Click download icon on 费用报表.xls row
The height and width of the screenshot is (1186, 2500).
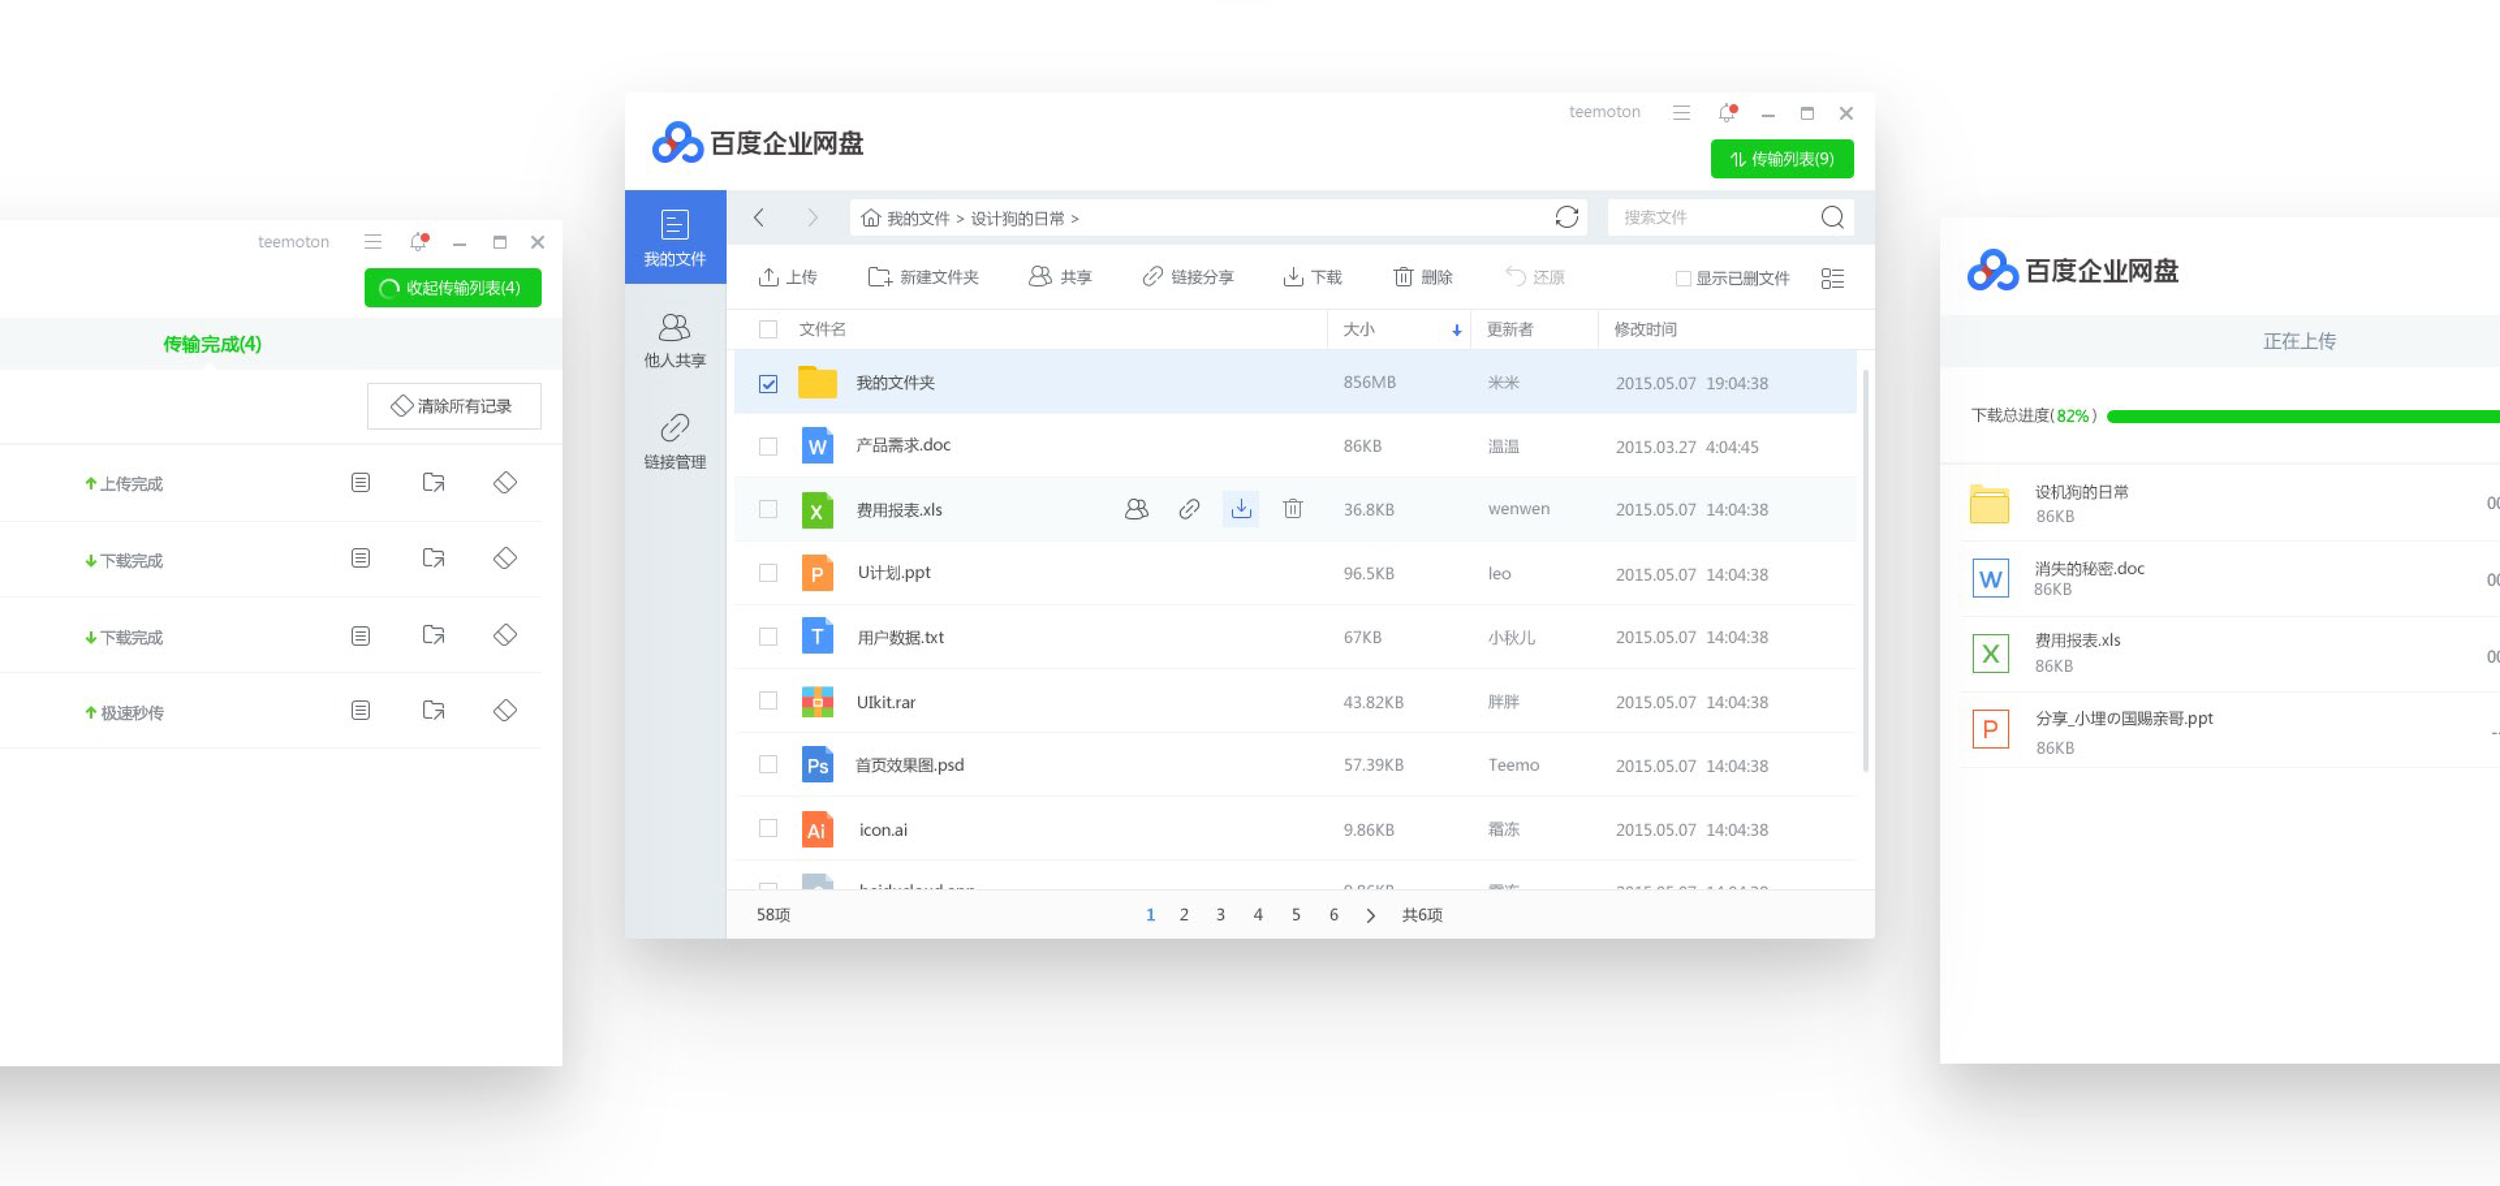1241,509
